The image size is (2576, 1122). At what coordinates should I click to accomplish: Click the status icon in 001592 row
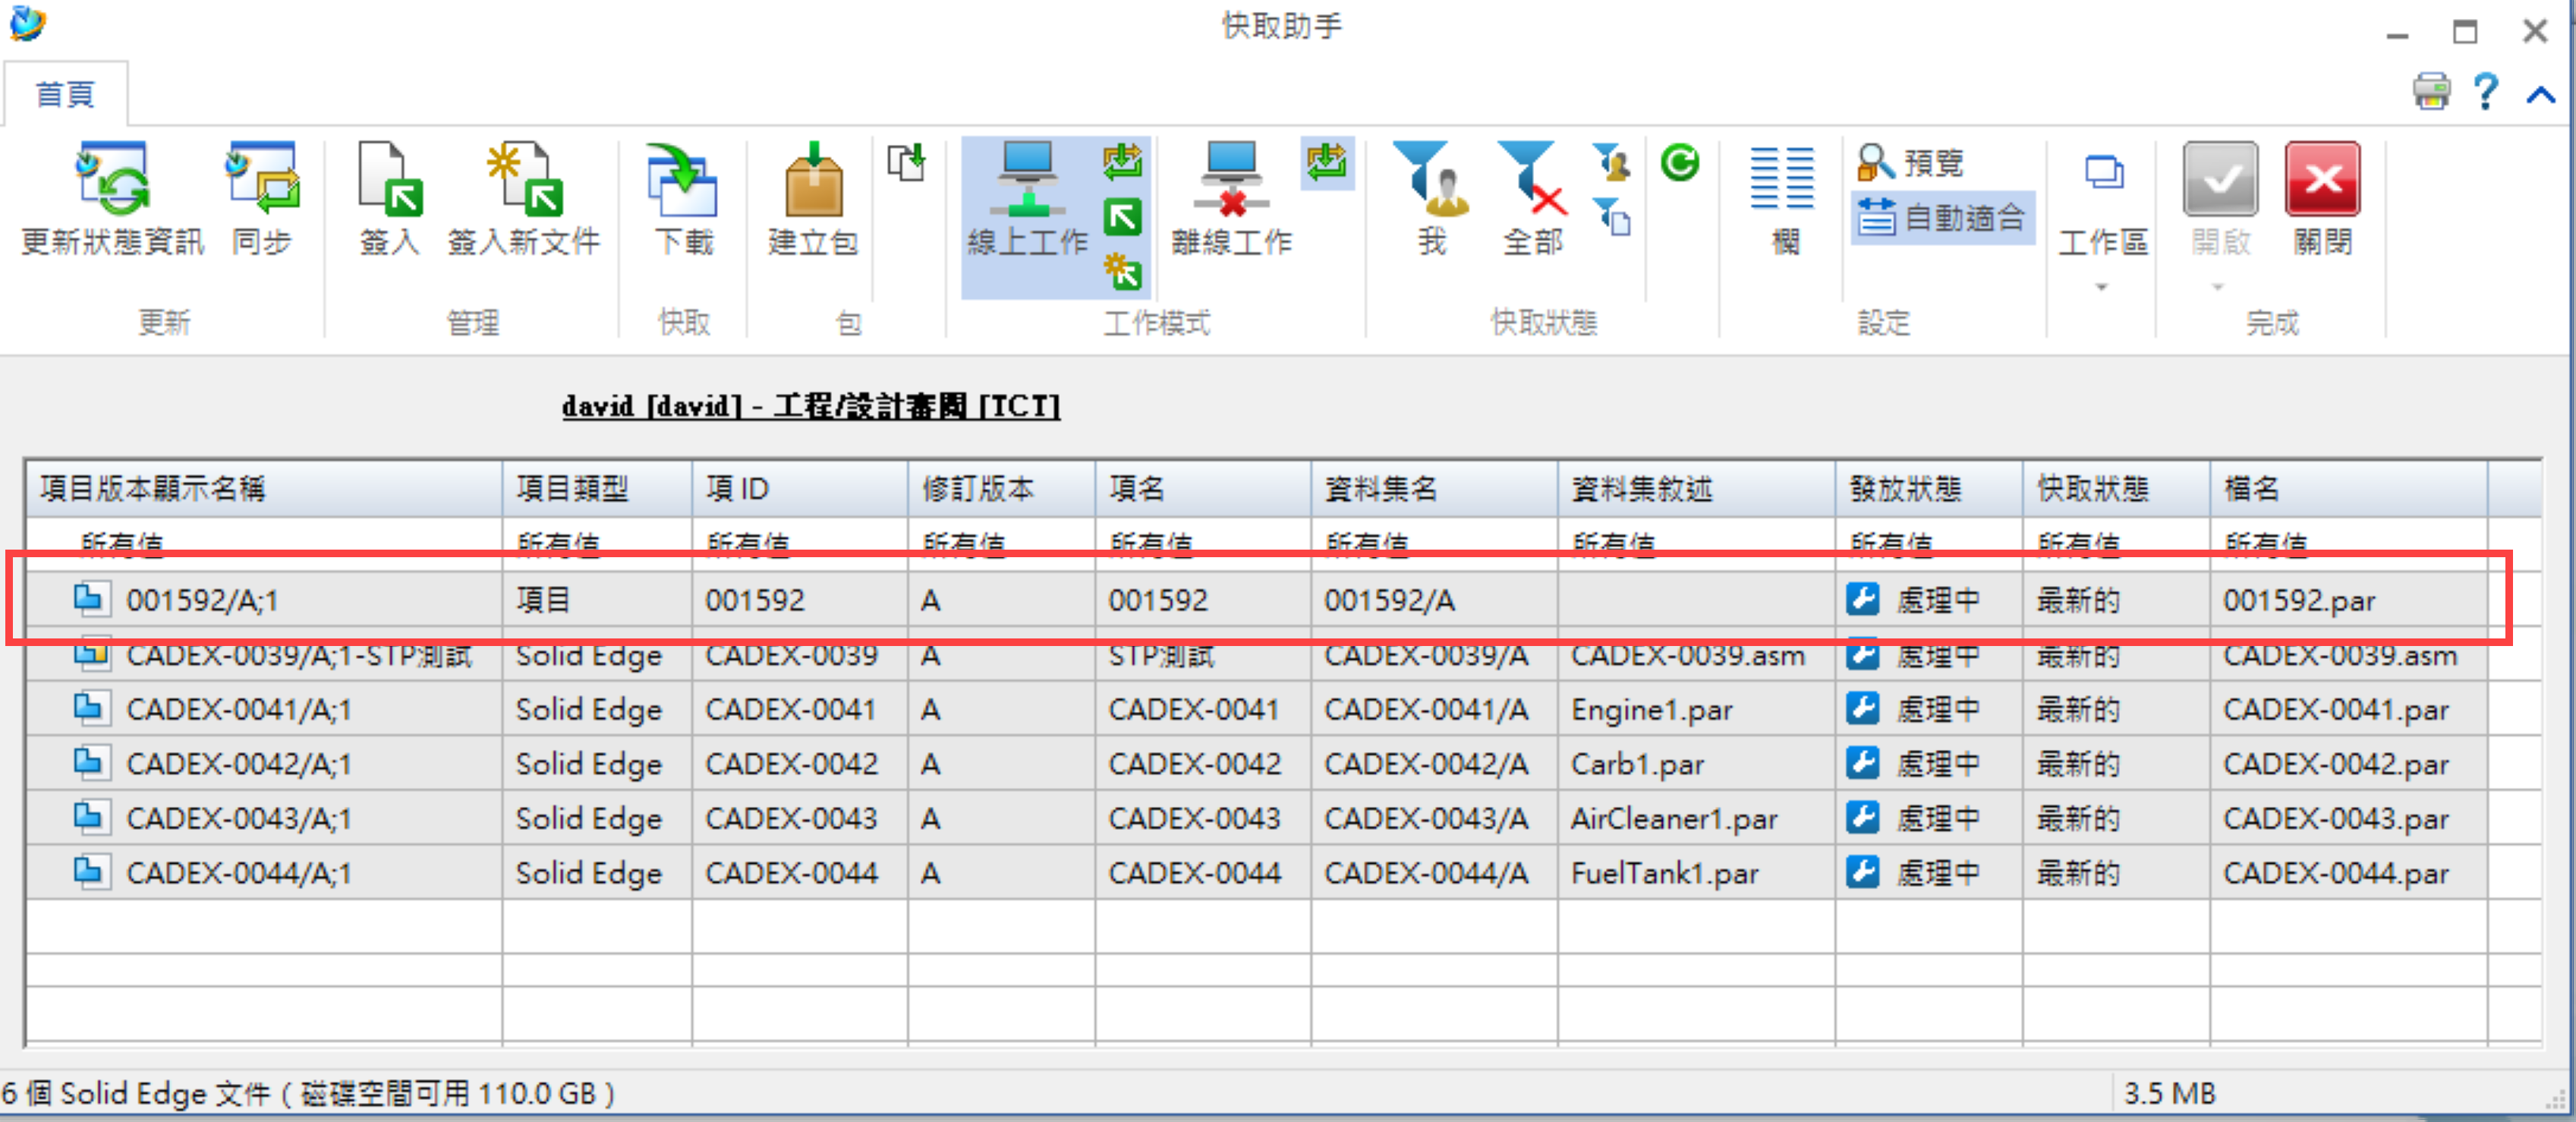click(x=1863, y=599)
